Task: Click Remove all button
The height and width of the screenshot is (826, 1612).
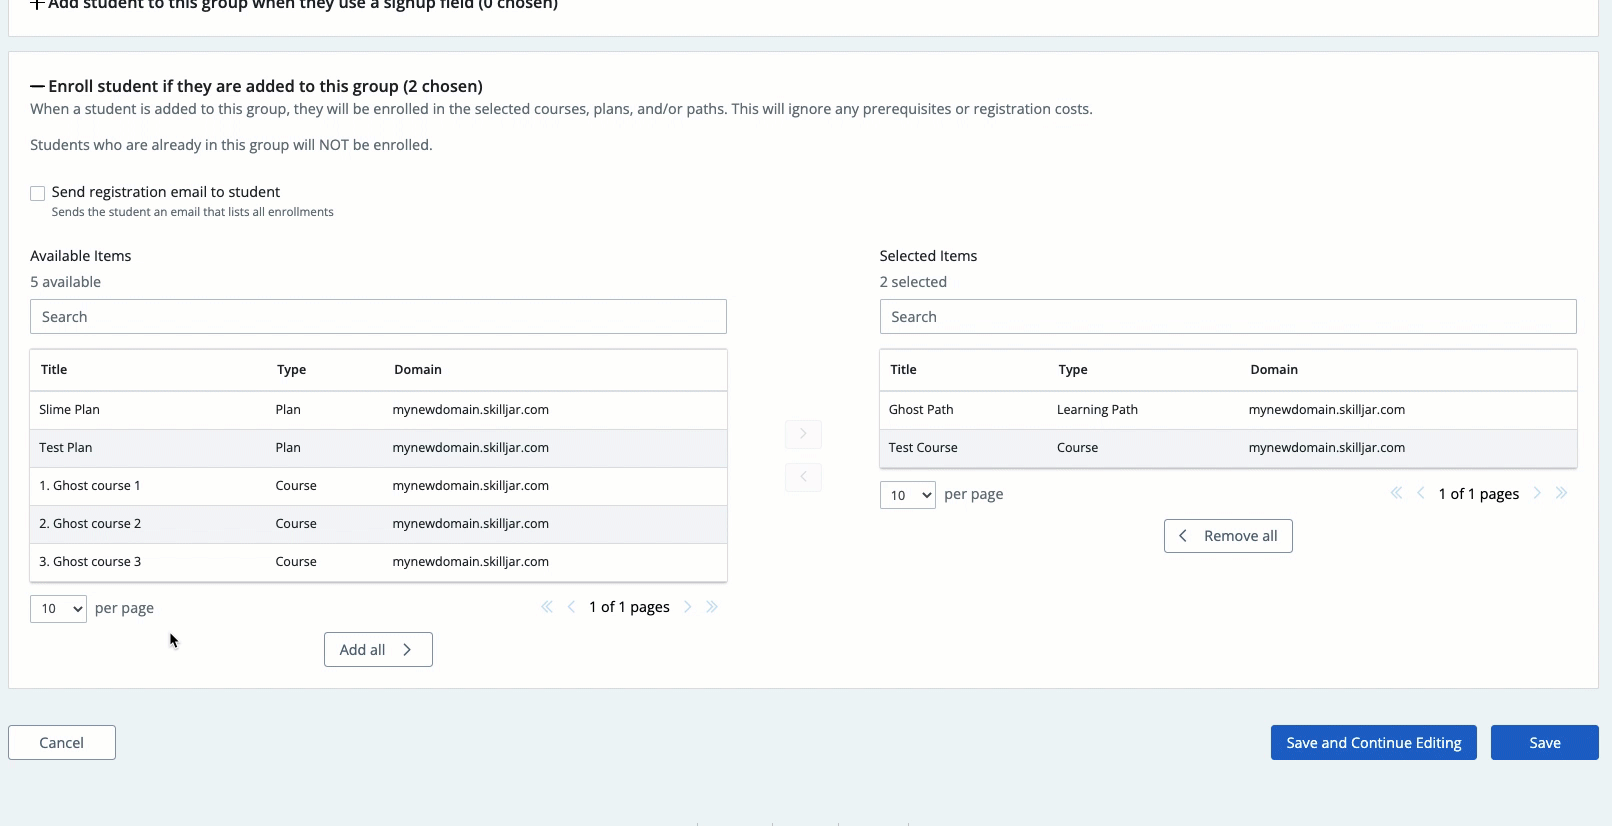Action: point(1228,536)
